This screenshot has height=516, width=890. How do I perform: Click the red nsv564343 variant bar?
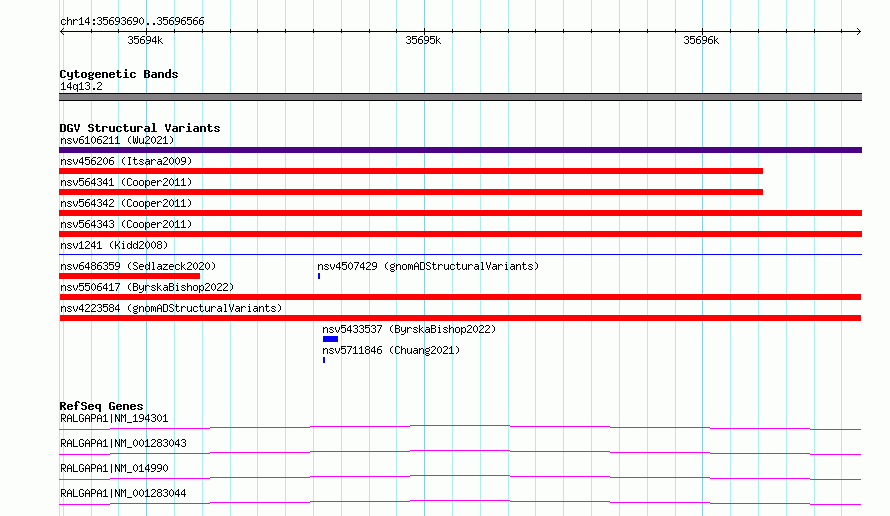(460, 234)
